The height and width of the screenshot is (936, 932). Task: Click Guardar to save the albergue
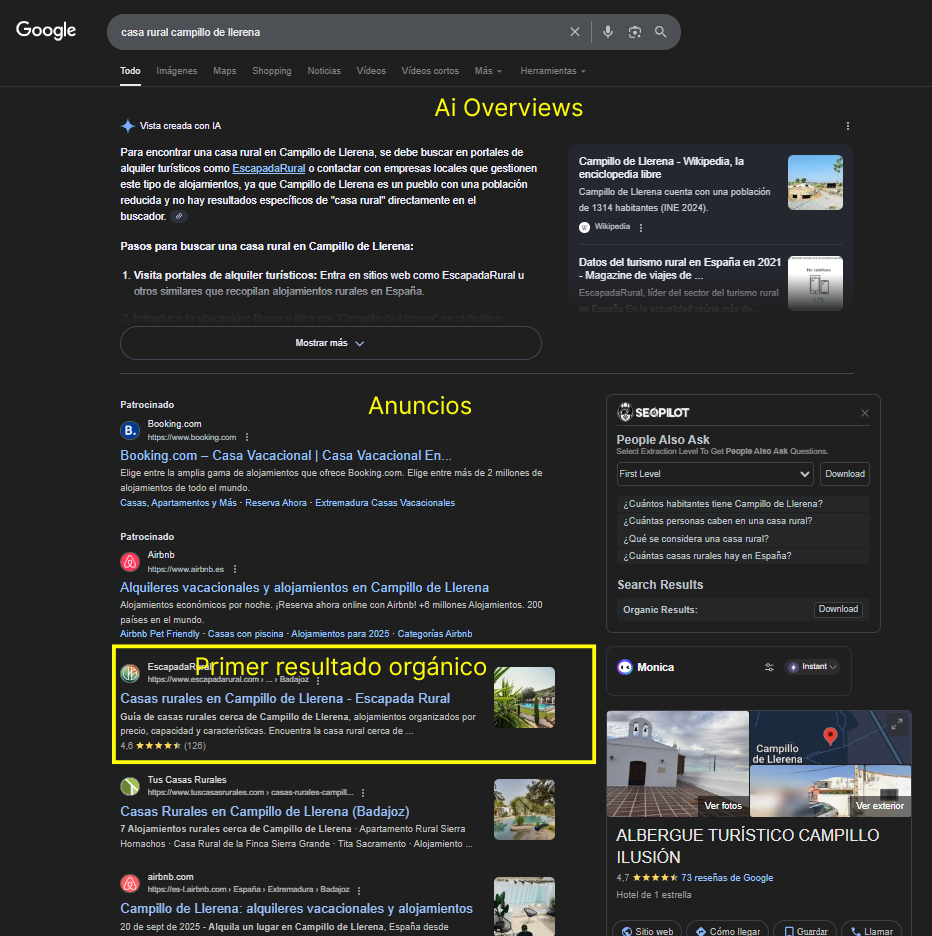[x=805, y=931]
